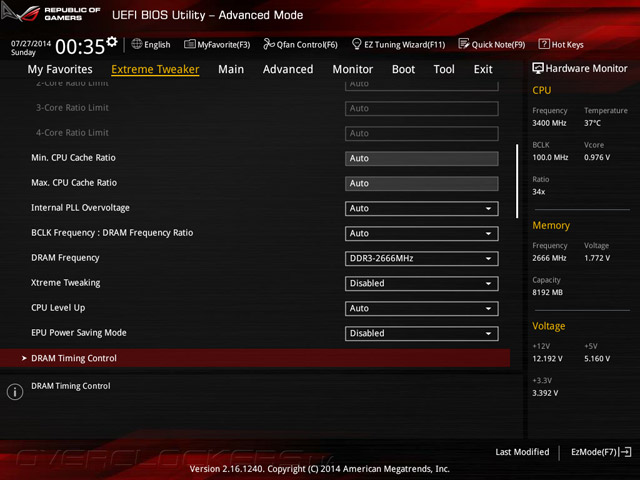This screenshot has width=640, height=480.
Task: Select the CPU Level Up label
Action: [x=58, y=308]
